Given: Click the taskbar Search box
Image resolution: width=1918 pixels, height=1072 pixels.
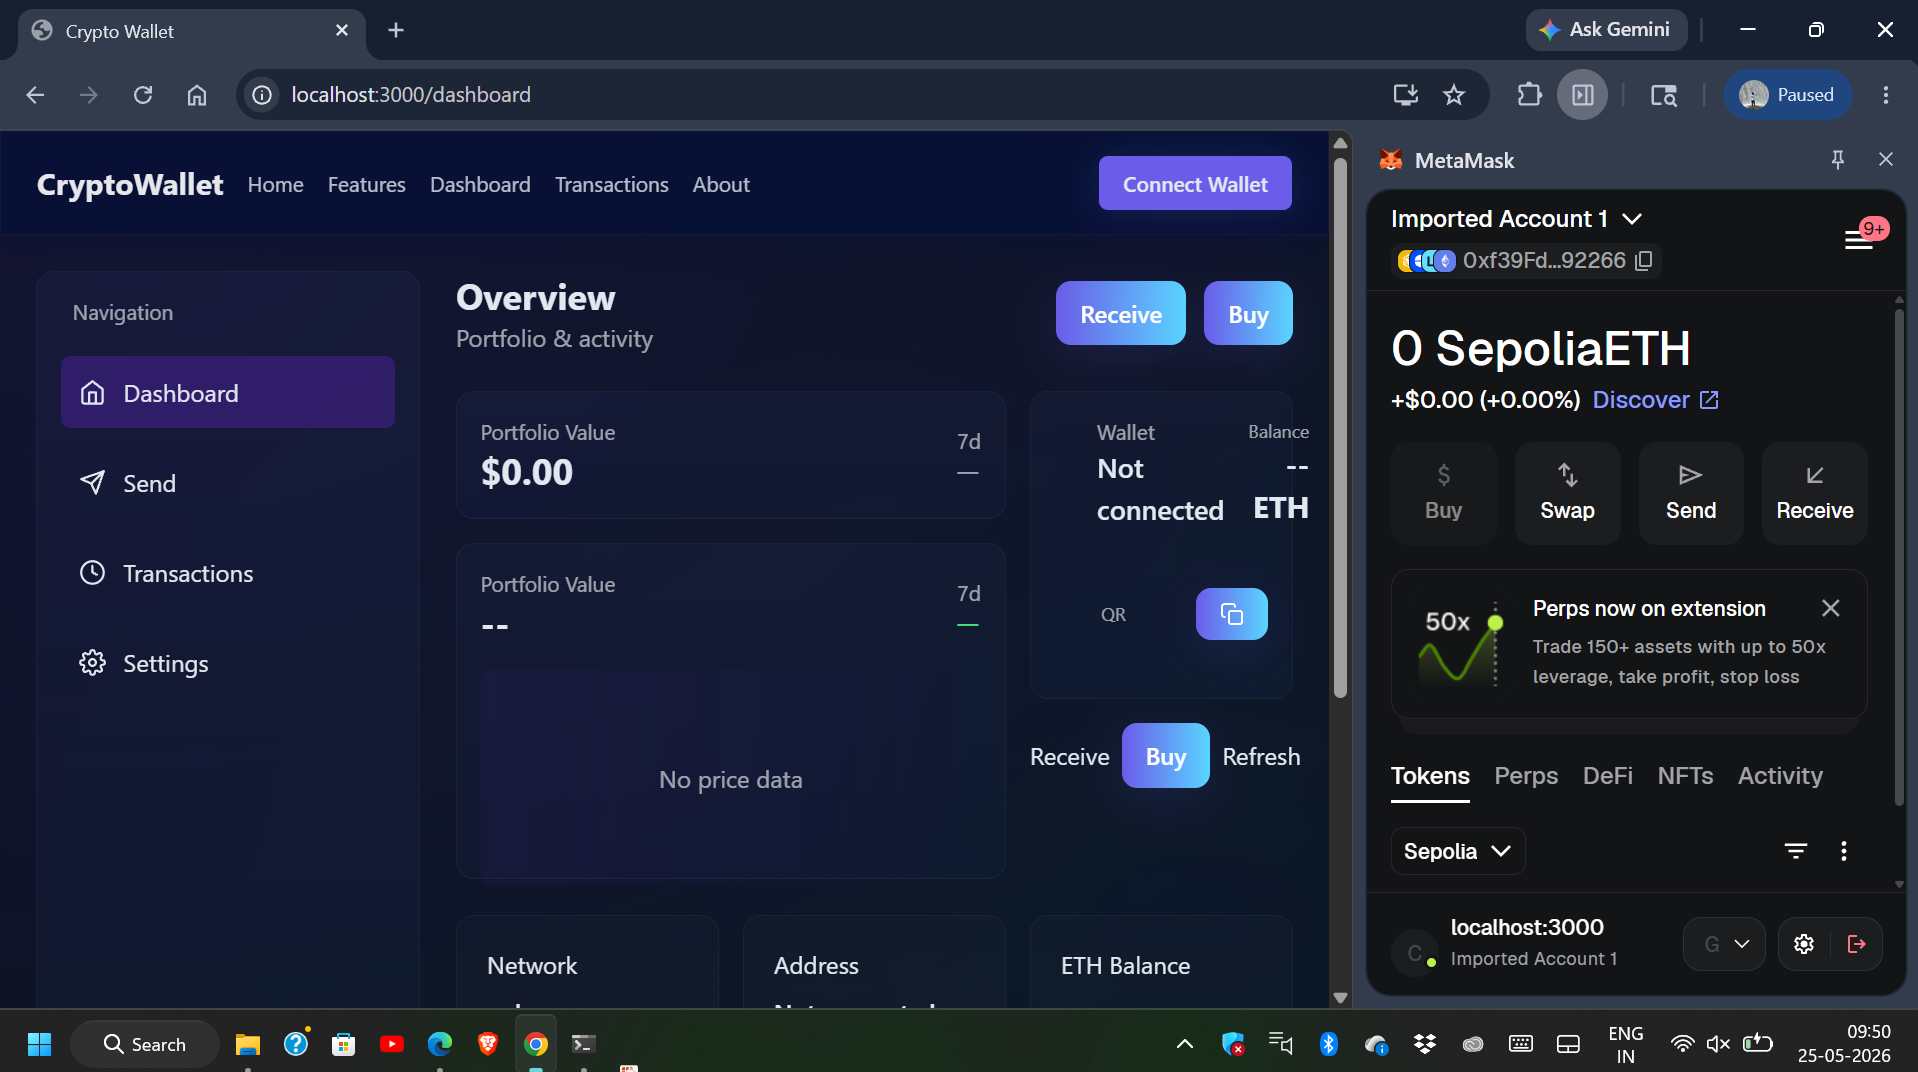Looking at the screenshot, I should click(145, 1044).
